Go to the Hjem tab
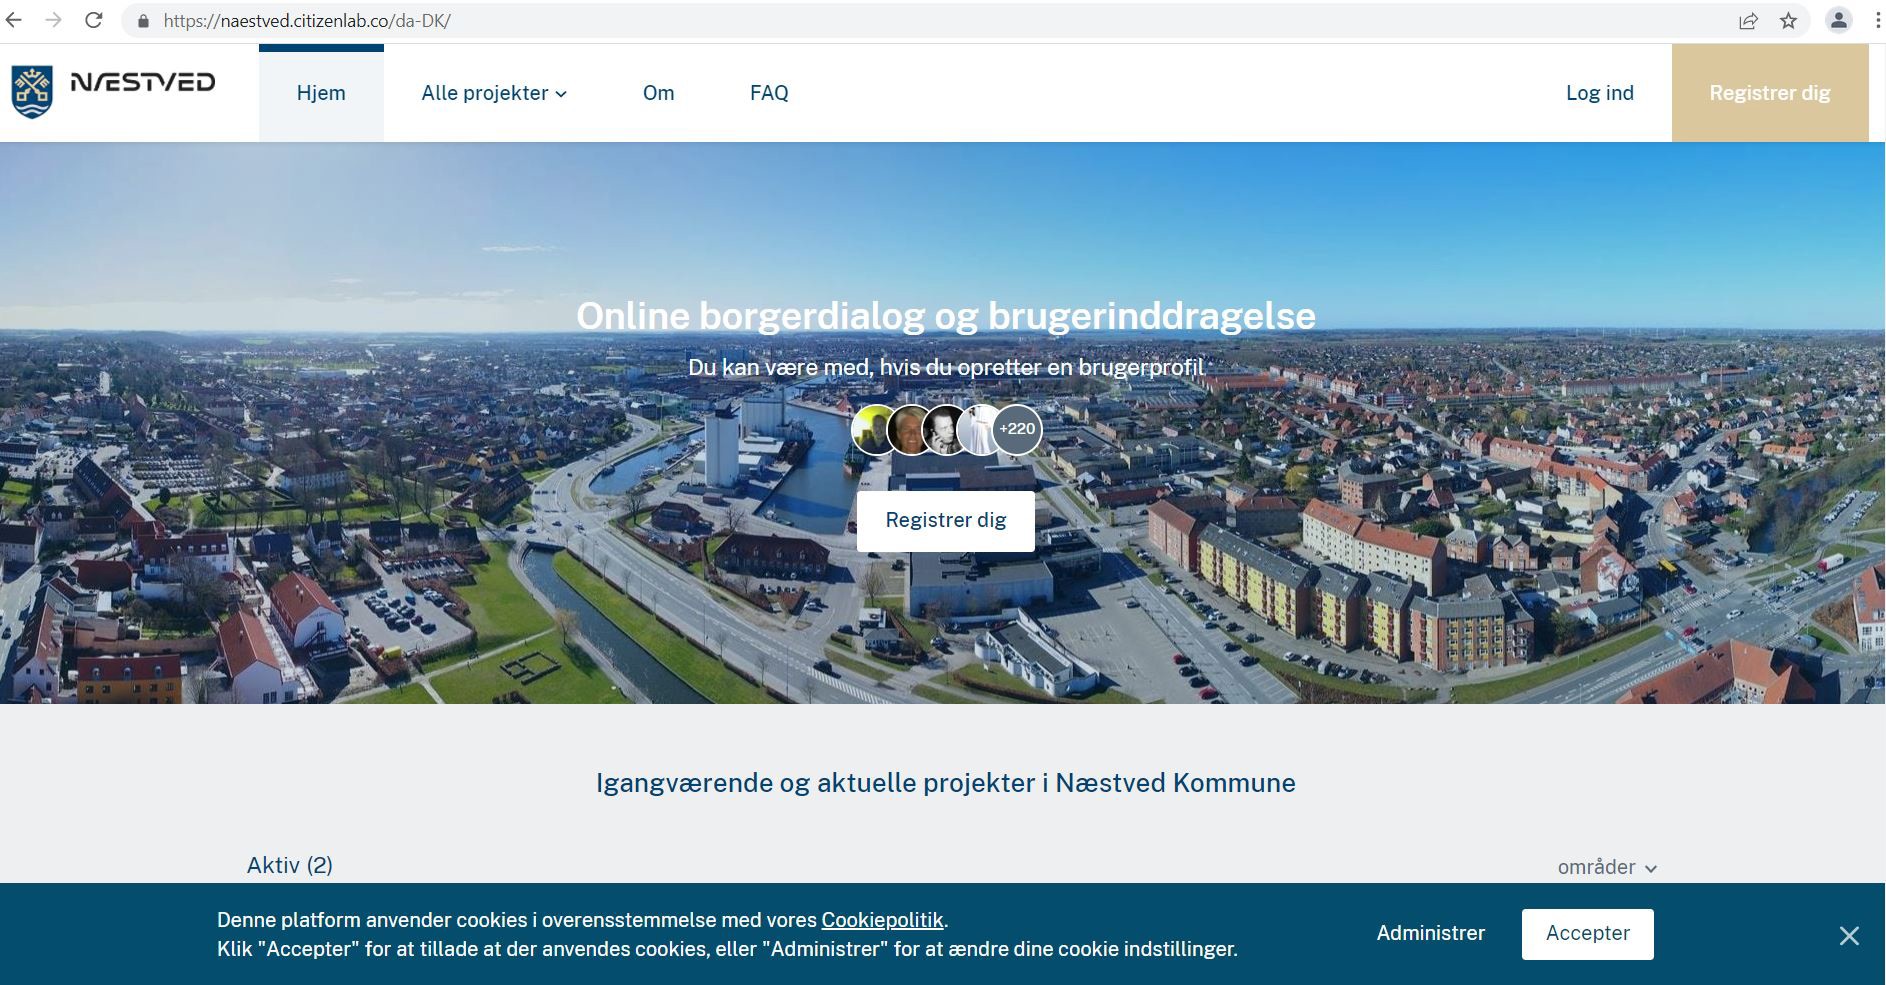The image size is (1886, 985). click(321, 93)
